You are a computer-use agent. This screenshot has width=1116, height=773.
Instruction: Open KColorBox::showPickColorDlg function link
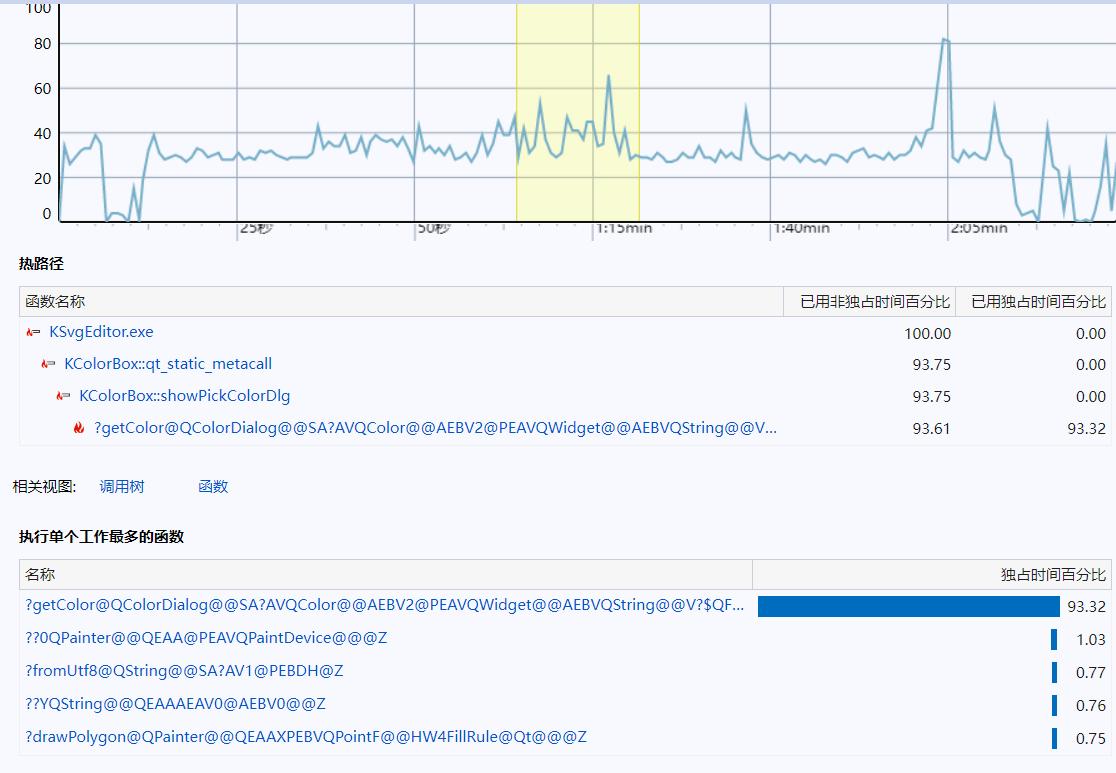184,396
